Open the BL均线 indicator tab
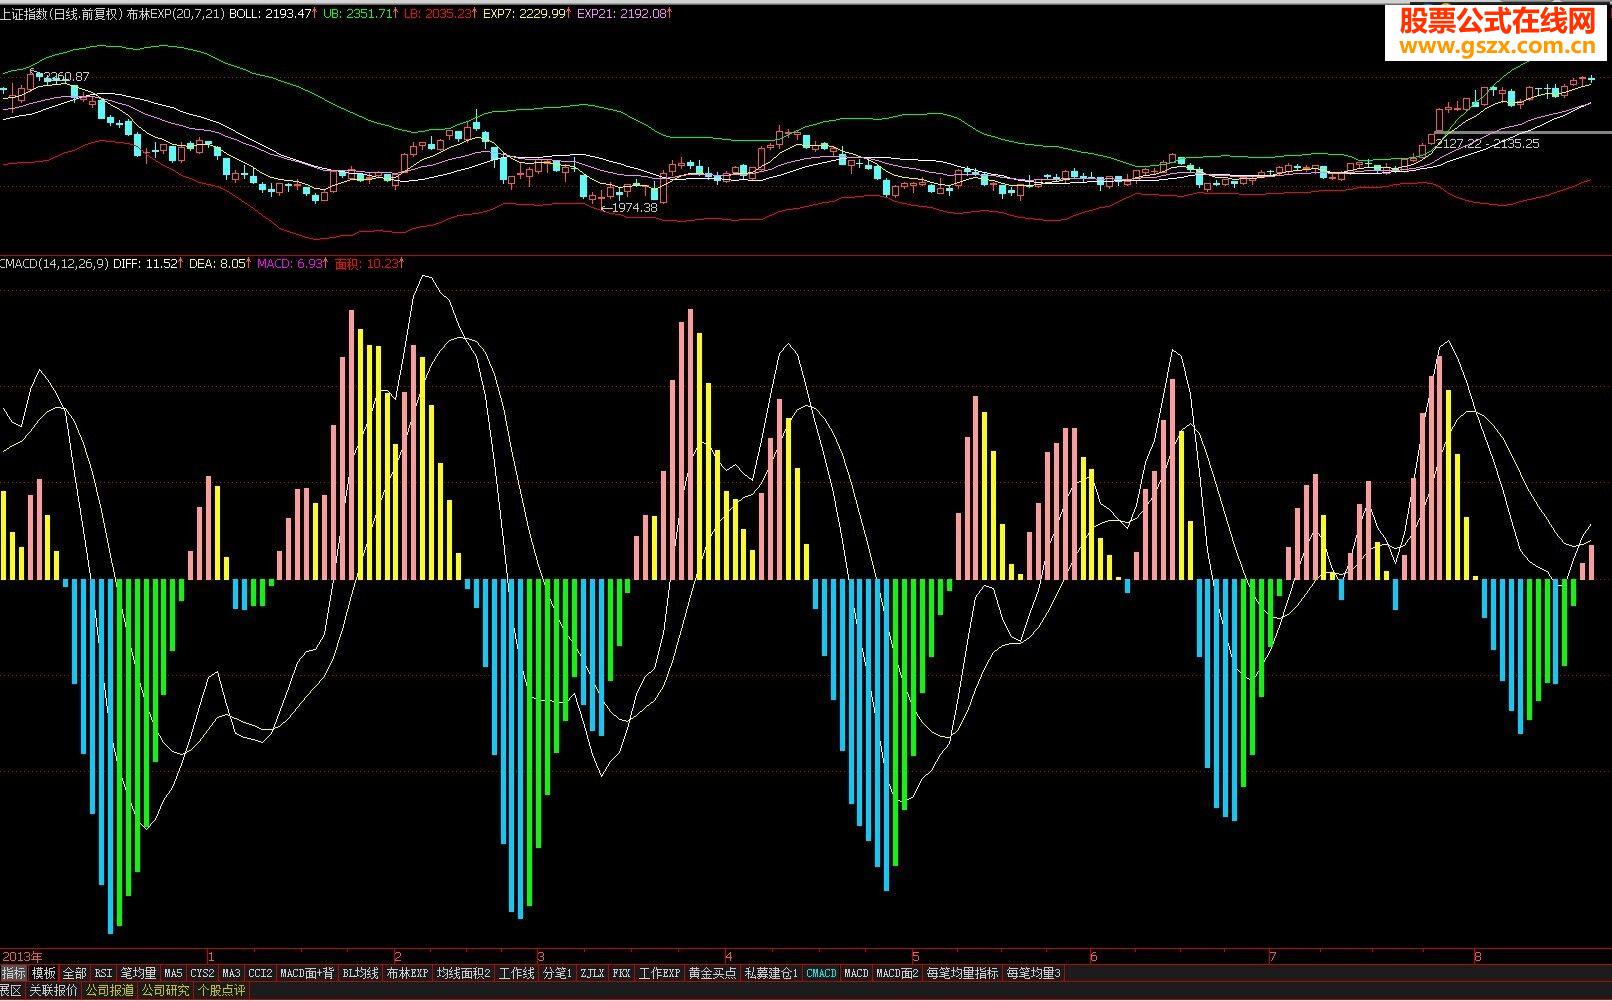Viewport: 1612px width, 1001px height. [x=361, y=973]
